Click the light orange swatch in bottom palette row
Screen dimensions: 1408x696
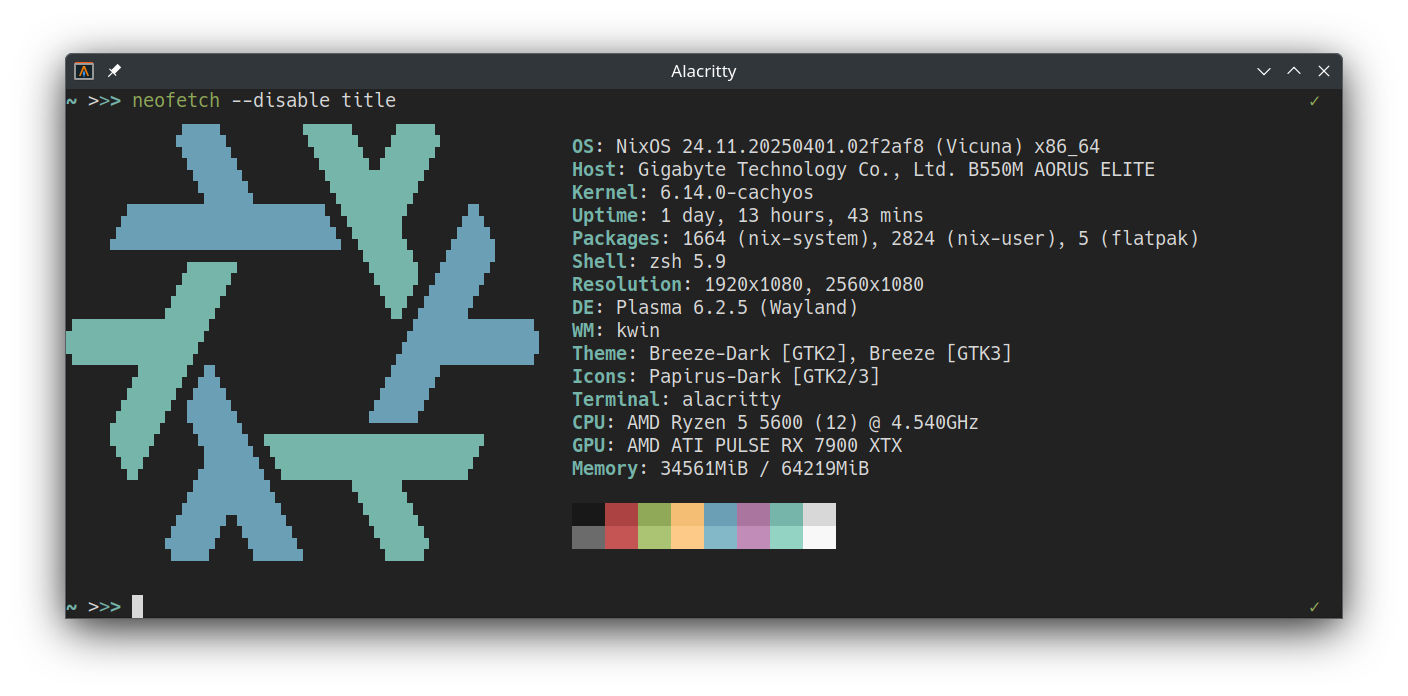(x=687, y=537)
